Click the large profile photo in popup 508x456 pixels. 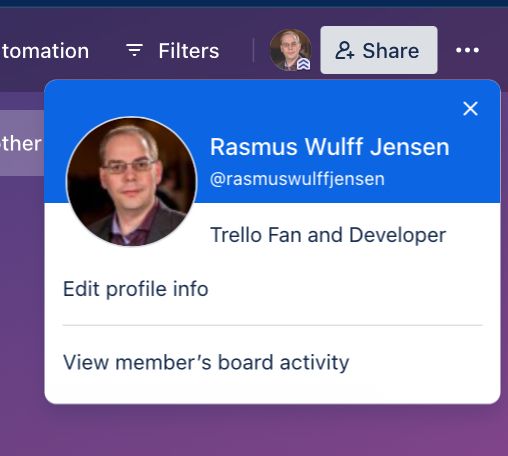click(132, 182)
